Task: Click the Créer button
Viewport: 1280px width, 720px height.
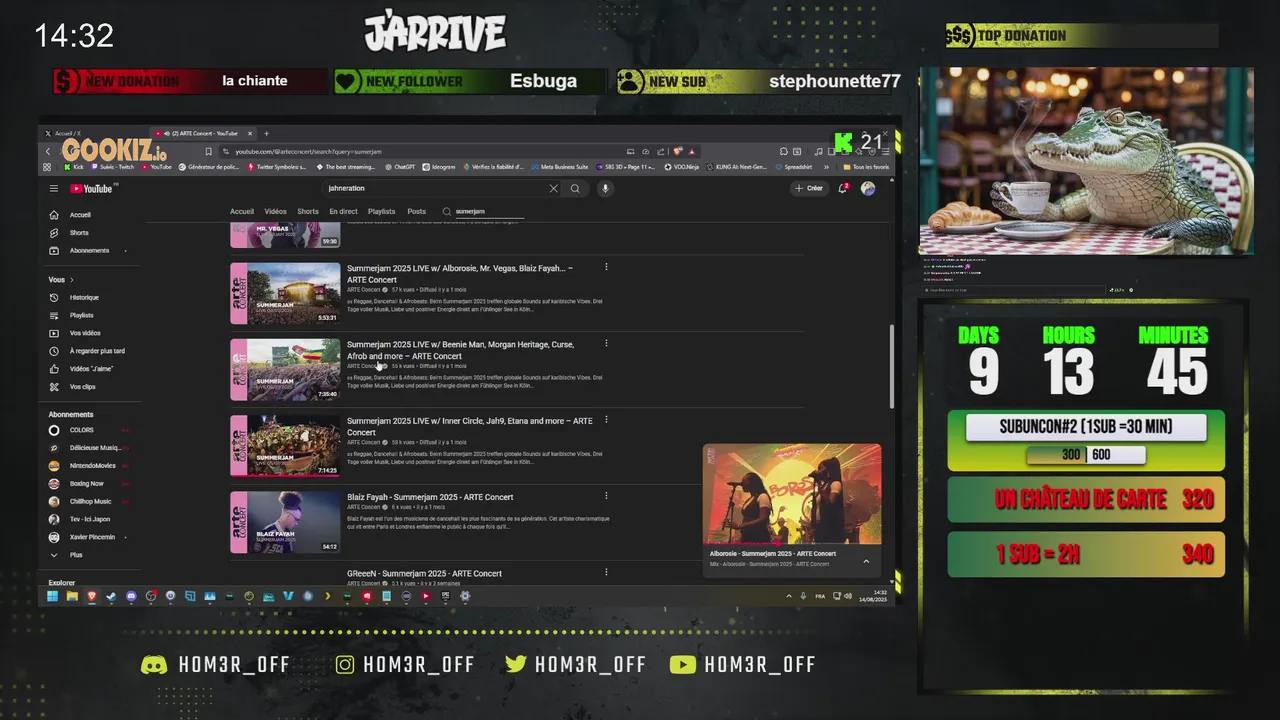Action: 809,188
